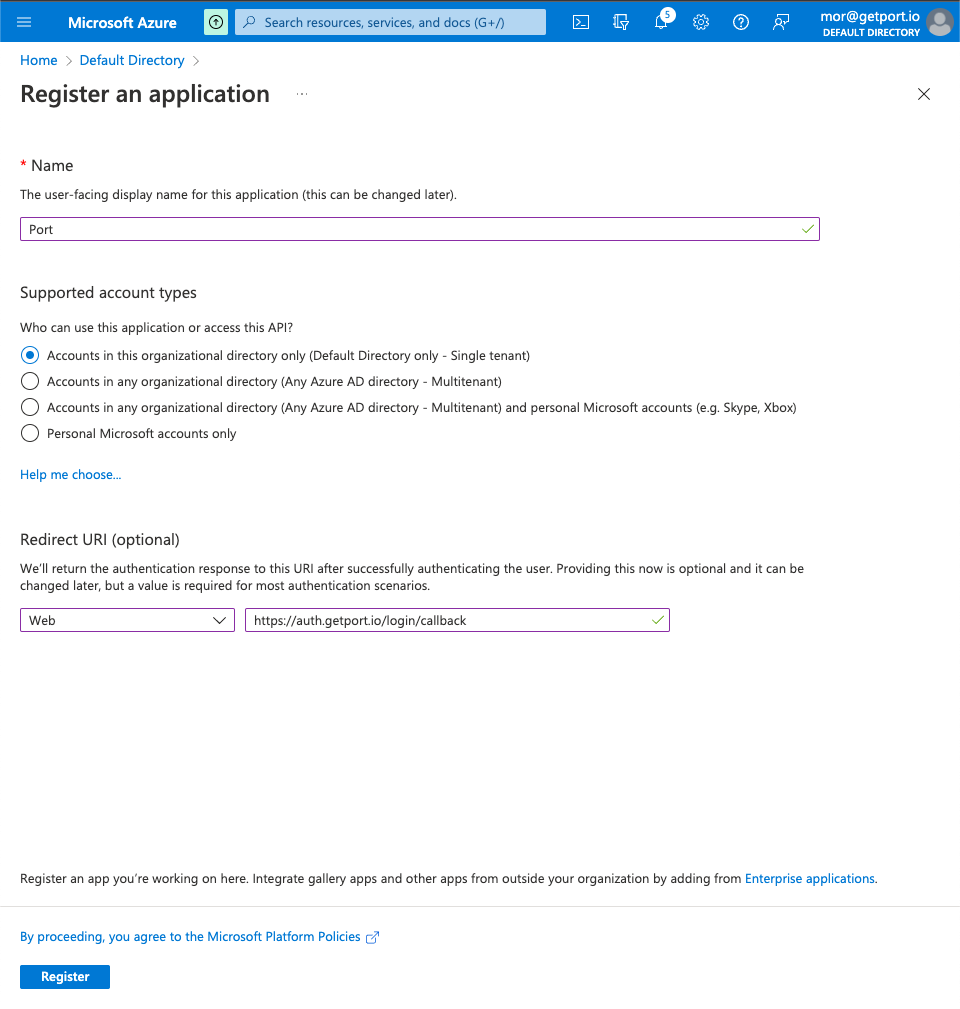Viewport: 960px width, 1009px height.
Task: Expand the Web platform dropdown
Action: [127, 620]
